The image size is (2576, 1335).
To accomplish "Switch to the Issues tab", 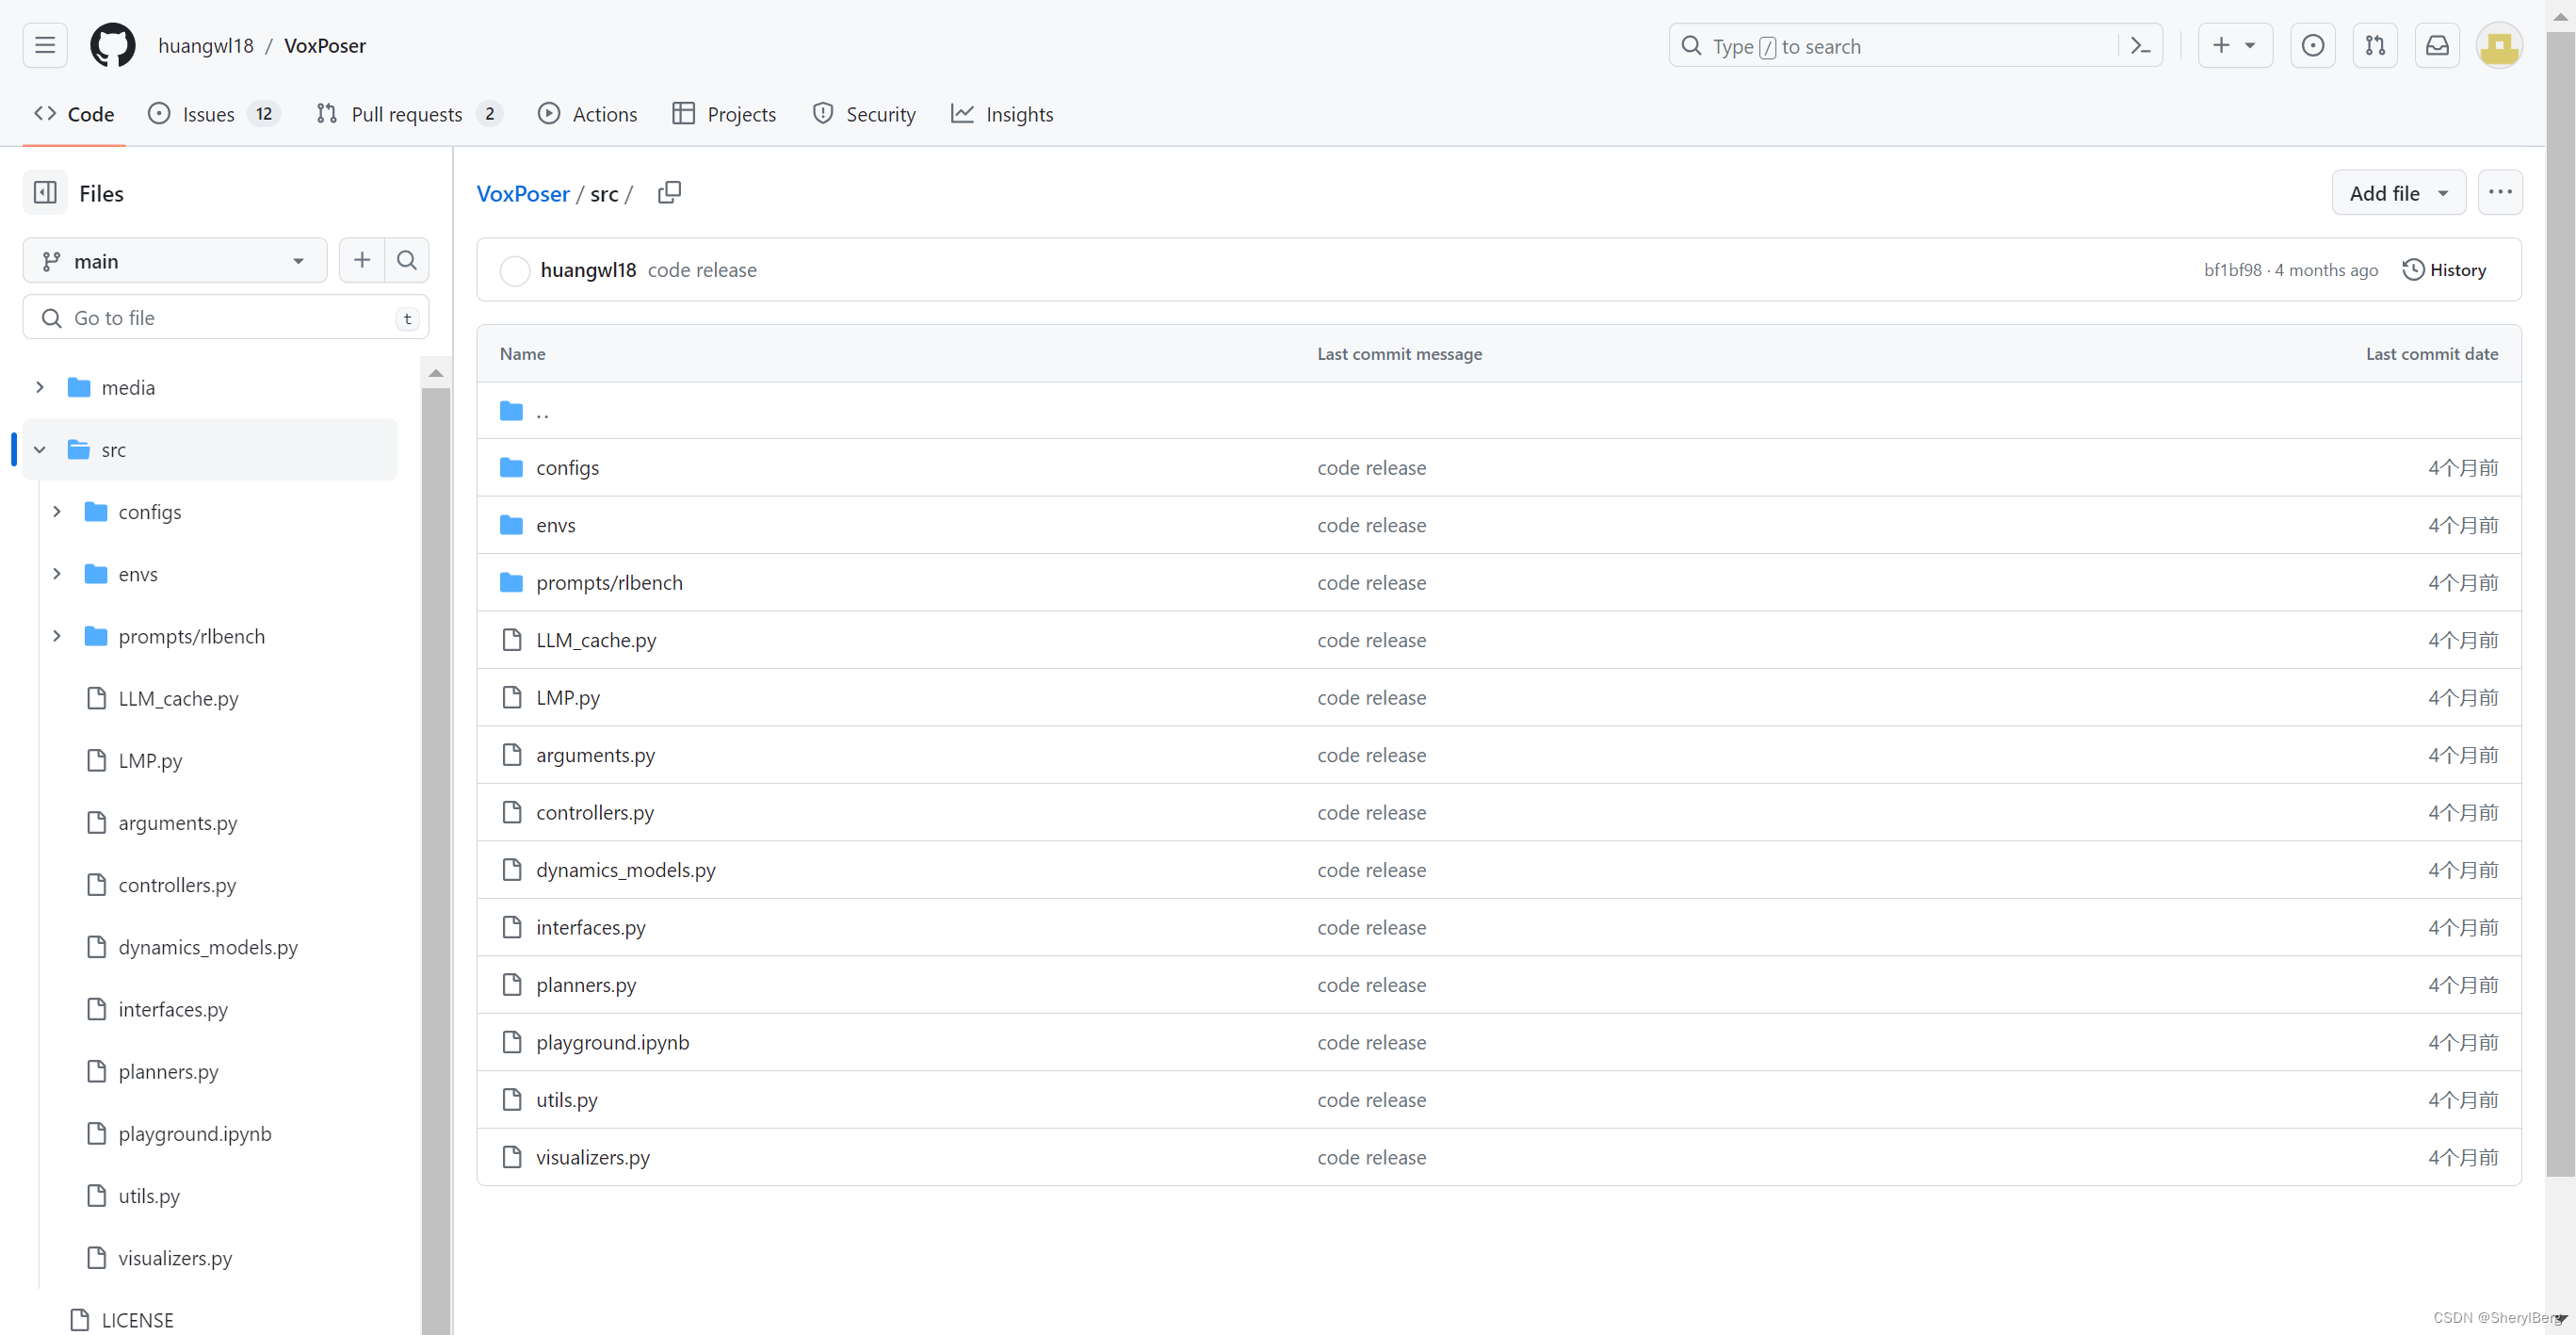I will 208,114.
